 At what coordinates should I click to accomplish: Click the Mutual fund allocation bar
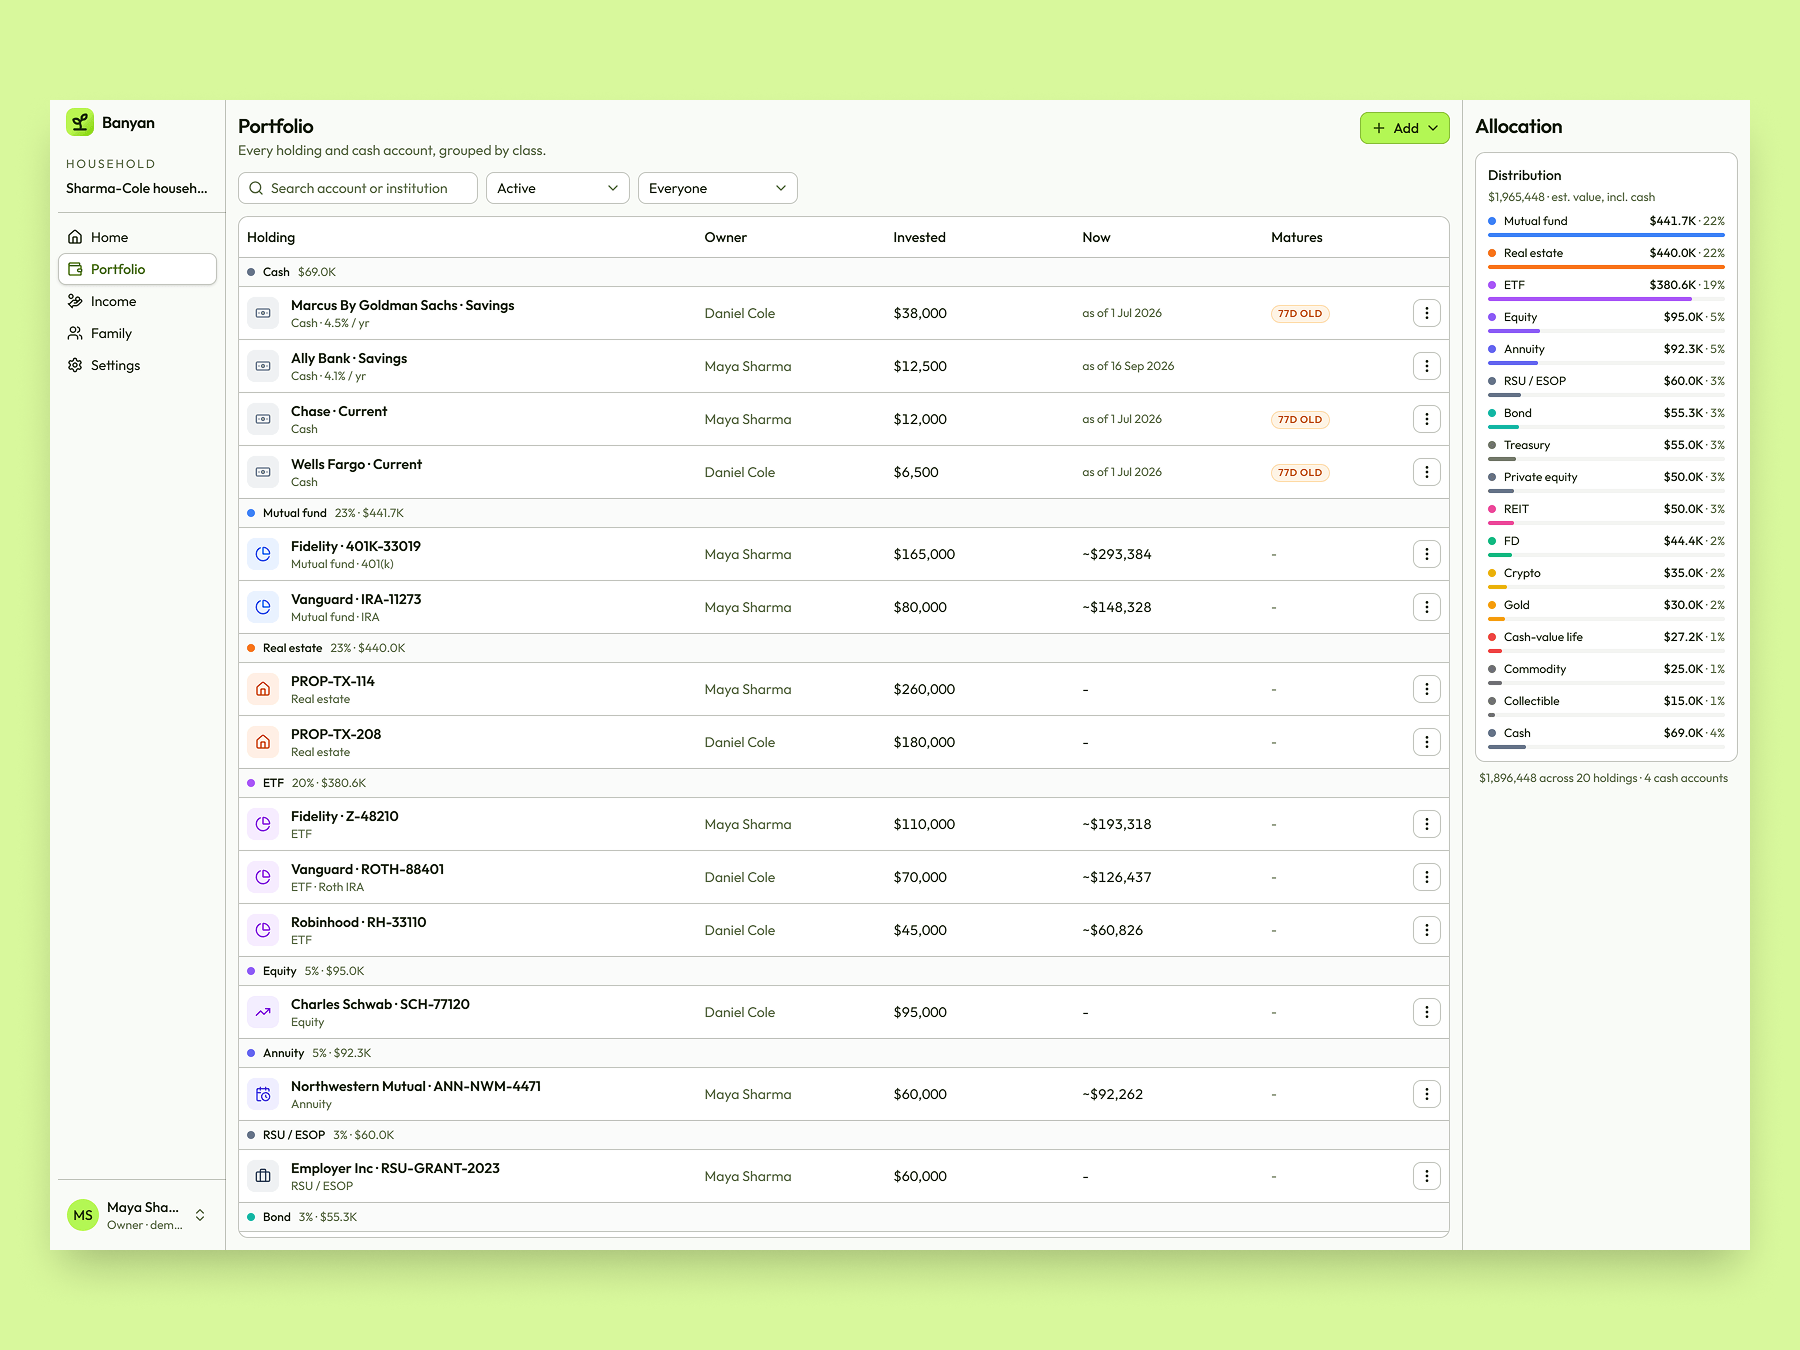1606,235
